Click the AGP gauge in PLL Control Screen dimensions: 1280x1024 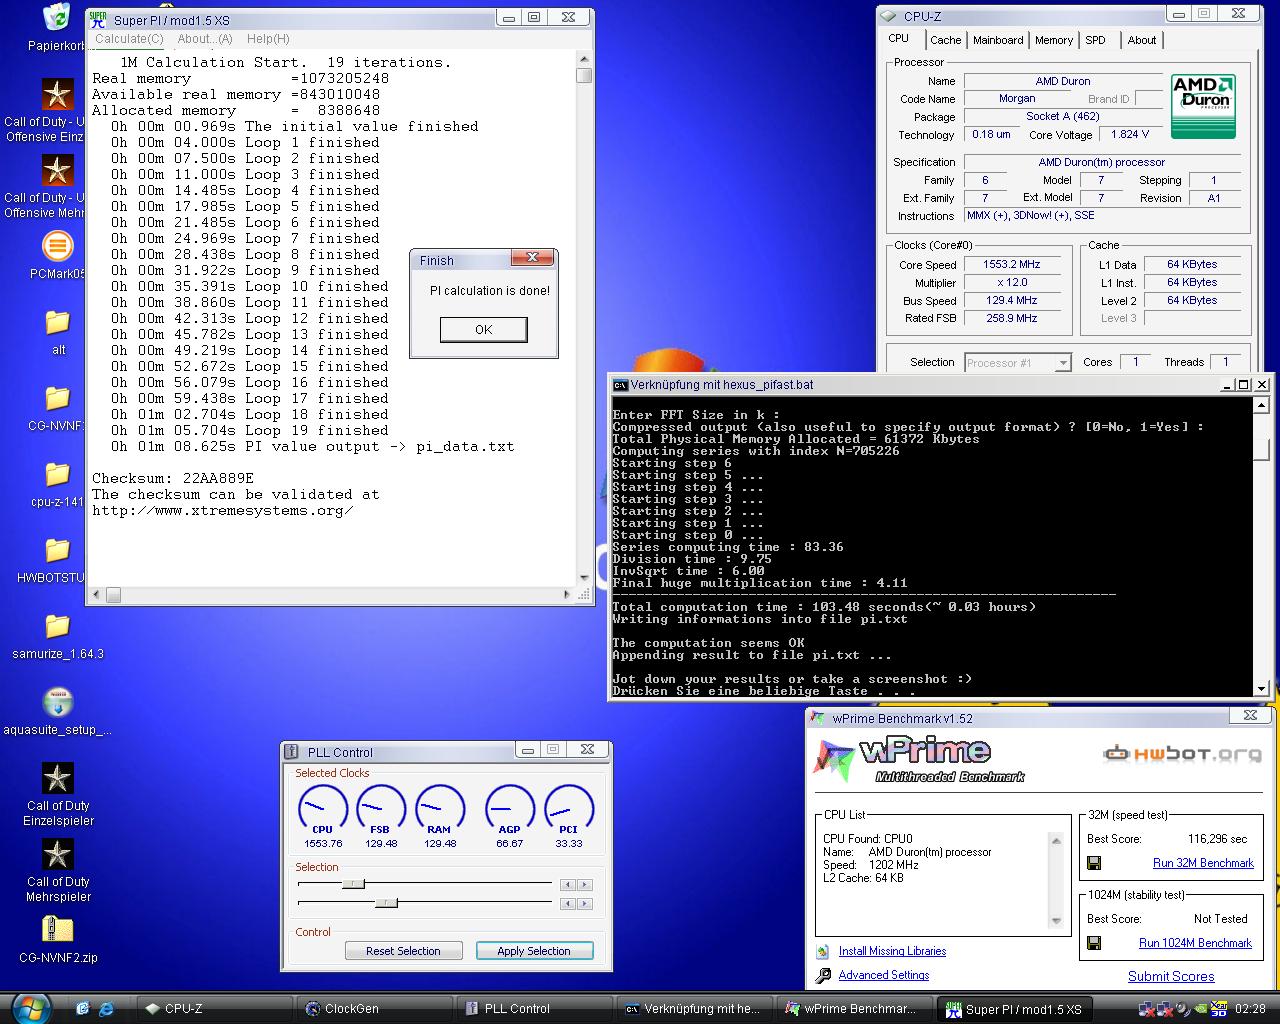[x=509, y=809]
